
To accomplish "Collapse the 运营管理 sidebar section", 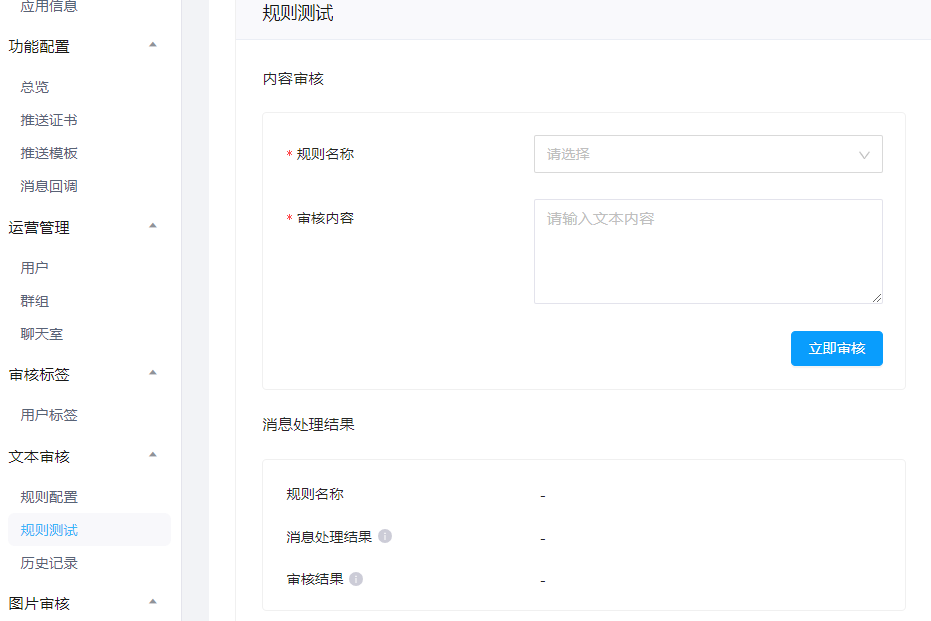I will (153, 226).
